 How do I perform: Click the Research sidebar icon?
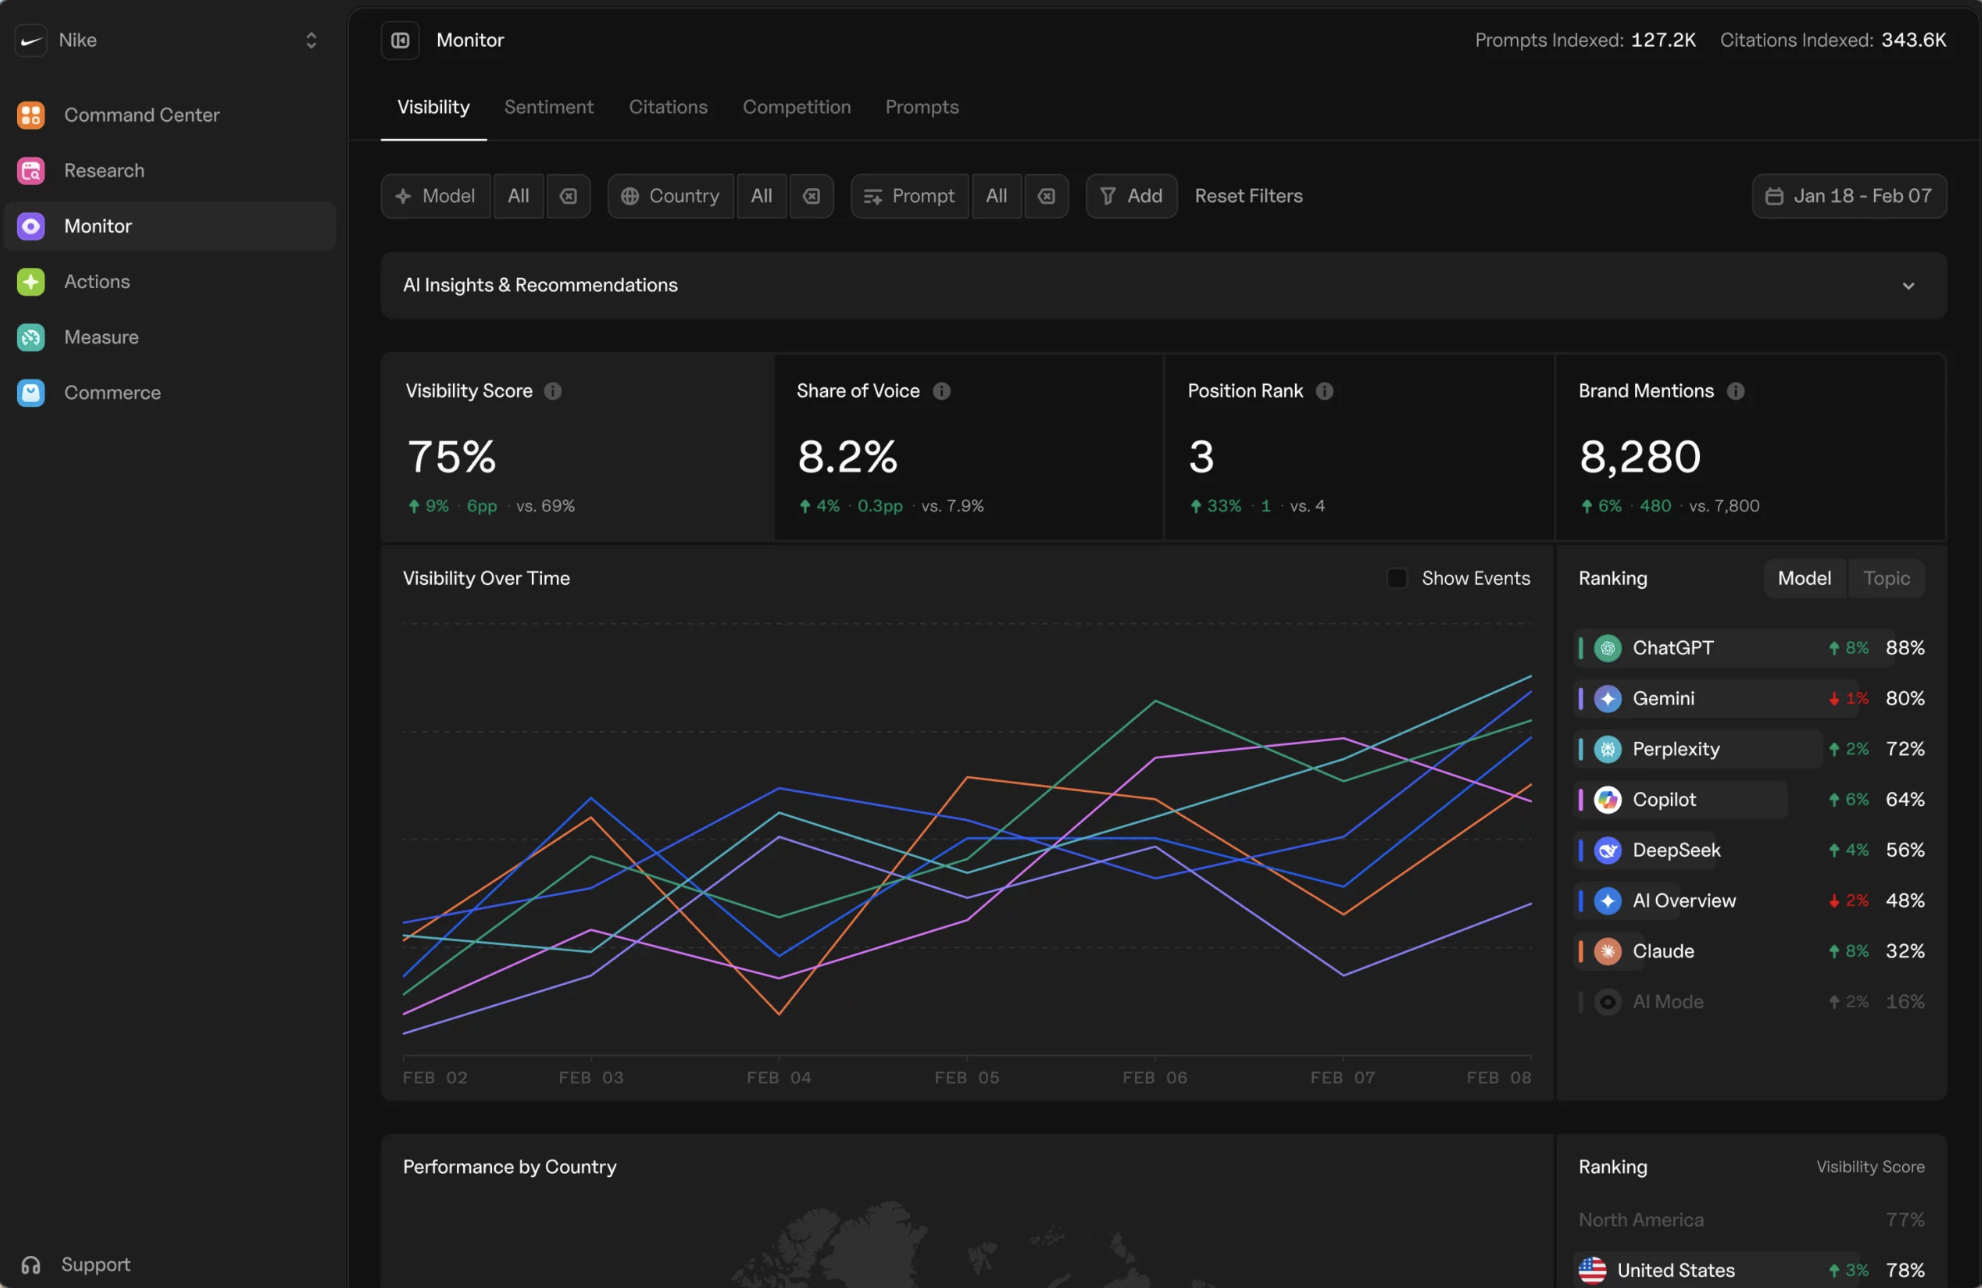(31, 171)
